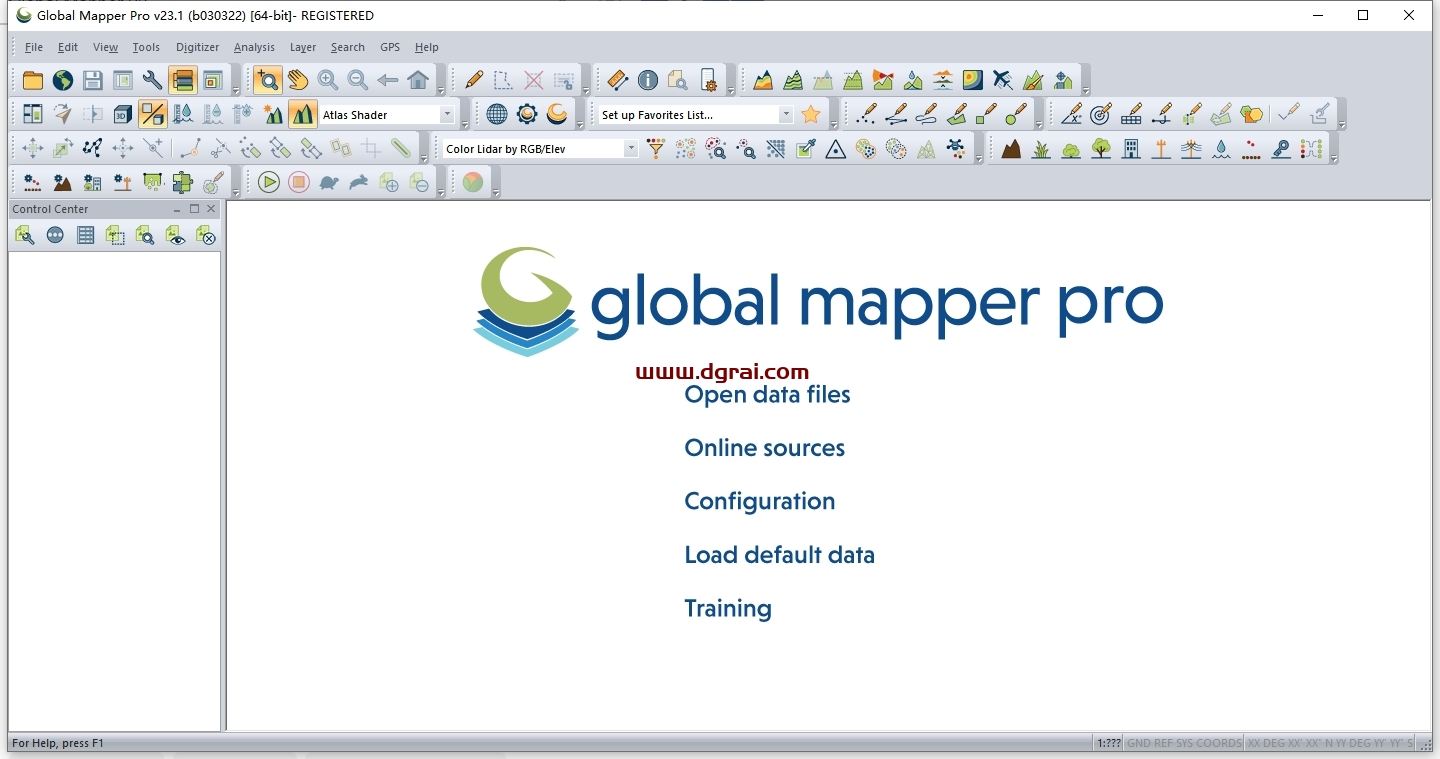Select the Measure ruler tool

pos(618,81)
